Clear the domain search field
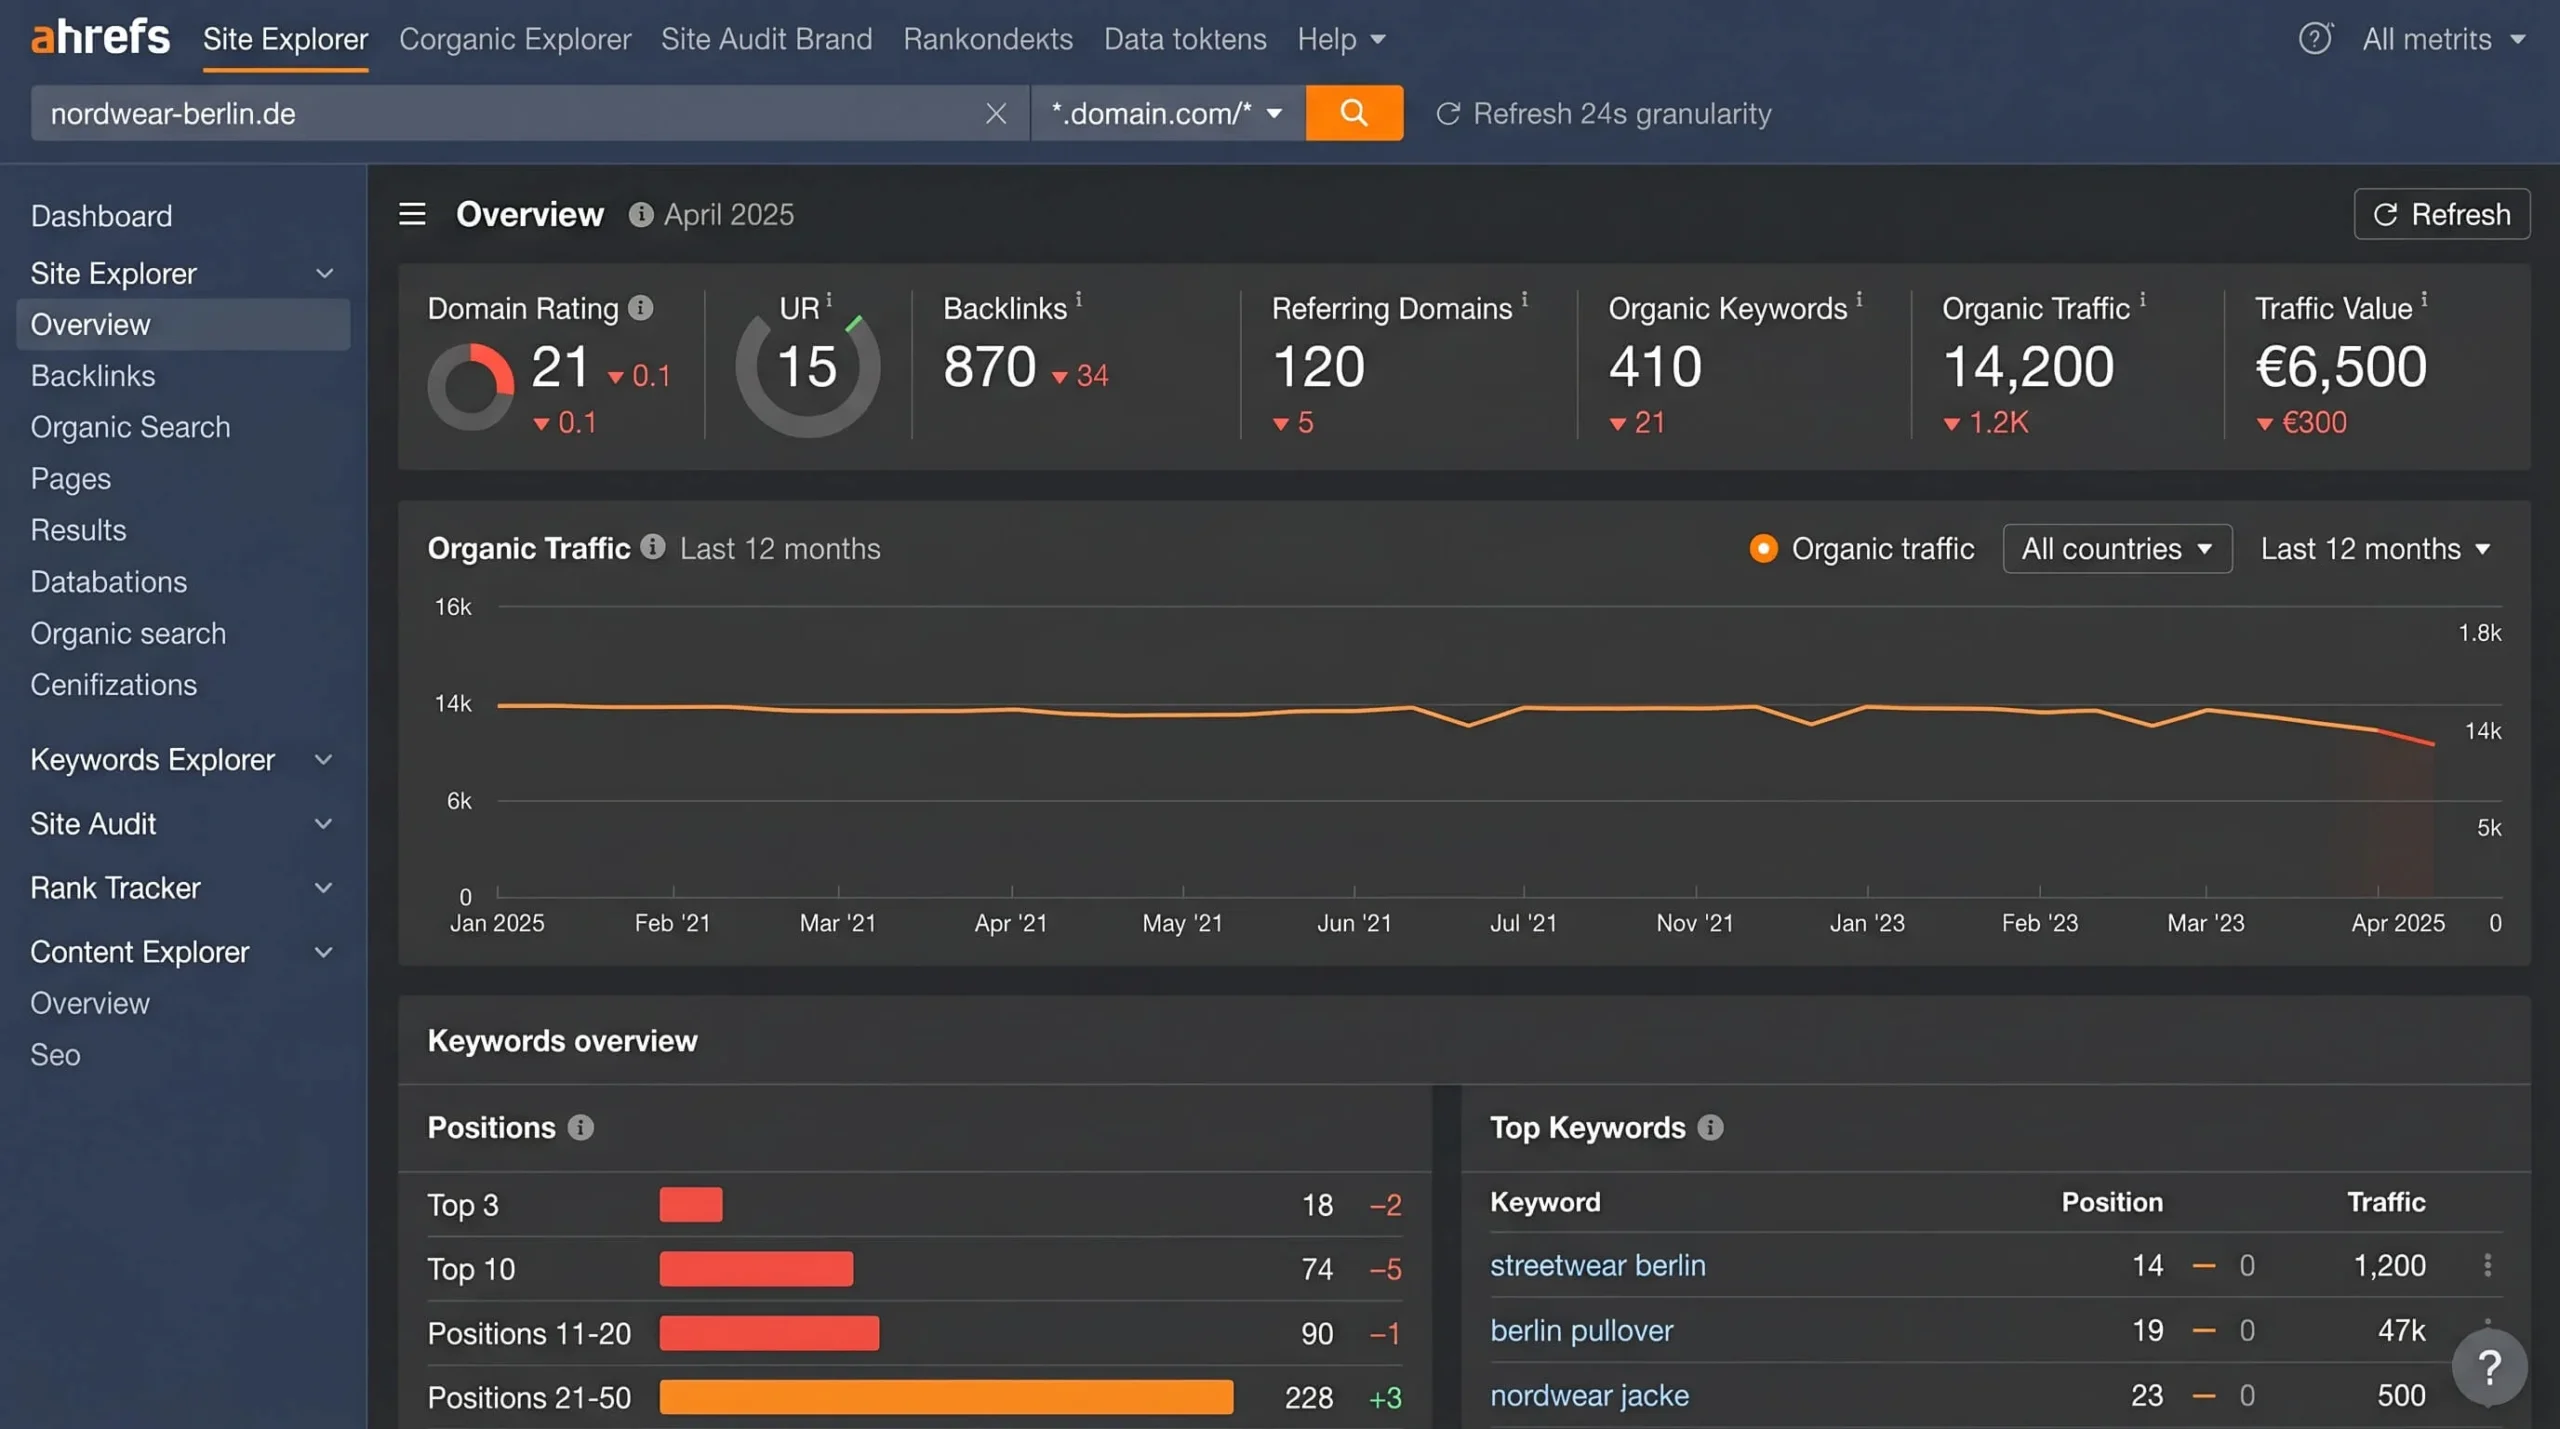Screen dimensions: 2560x1429 click(995, 113)
